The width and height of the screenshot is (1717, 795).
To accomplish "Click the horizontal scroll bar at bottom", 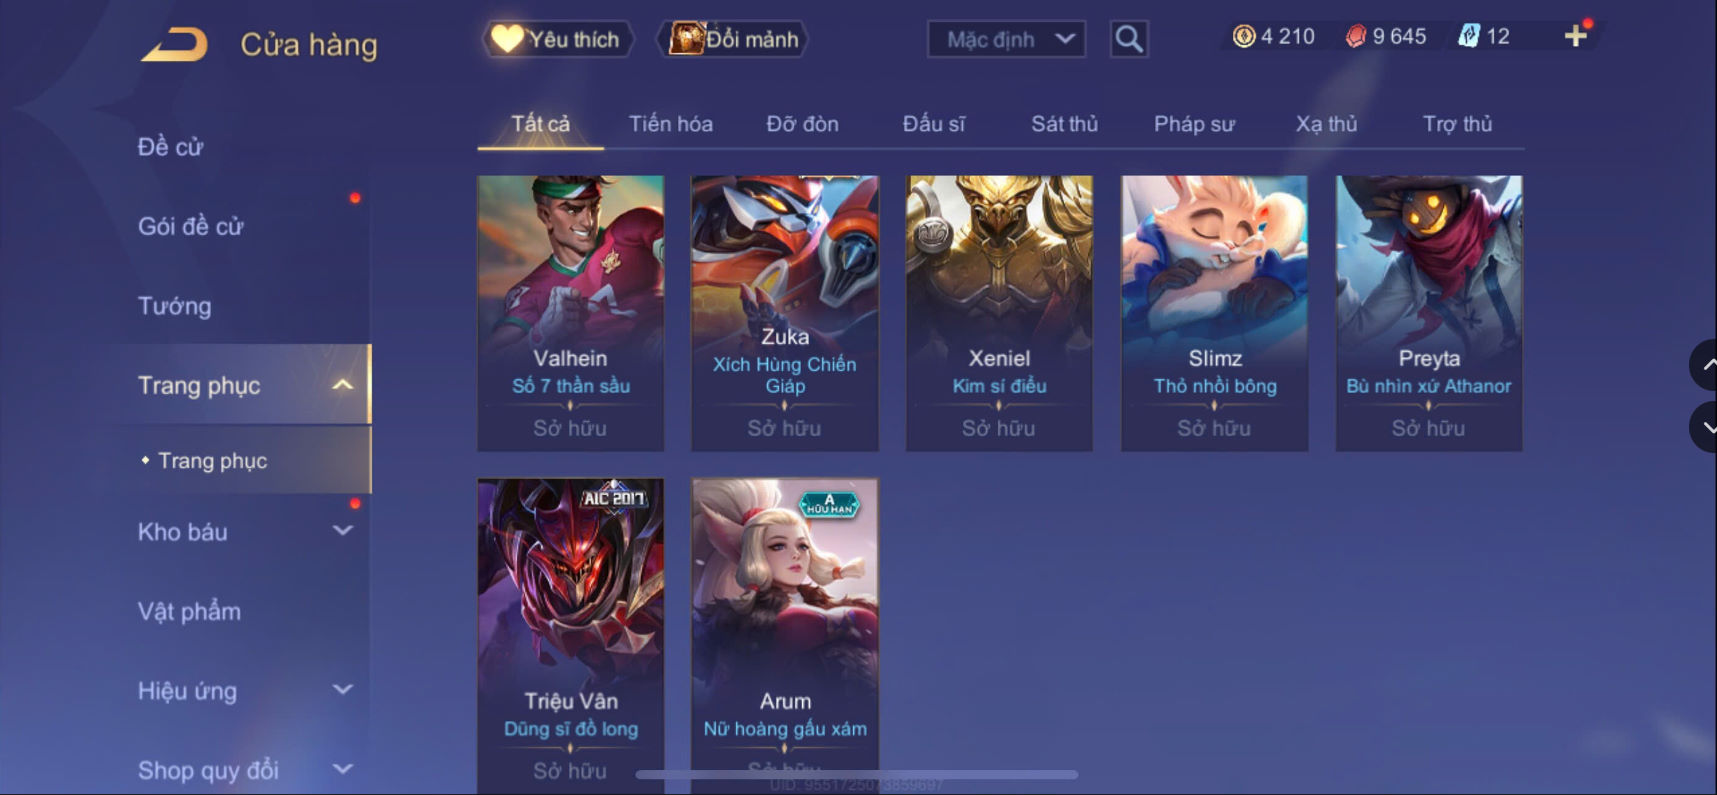I will [857, 774].
